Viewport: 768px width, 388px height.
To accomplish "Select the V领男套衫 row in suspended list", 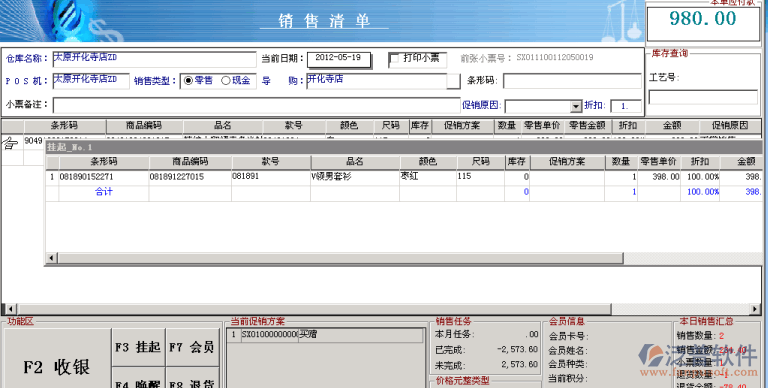I will pyautogui.click(x=404, y=177).
